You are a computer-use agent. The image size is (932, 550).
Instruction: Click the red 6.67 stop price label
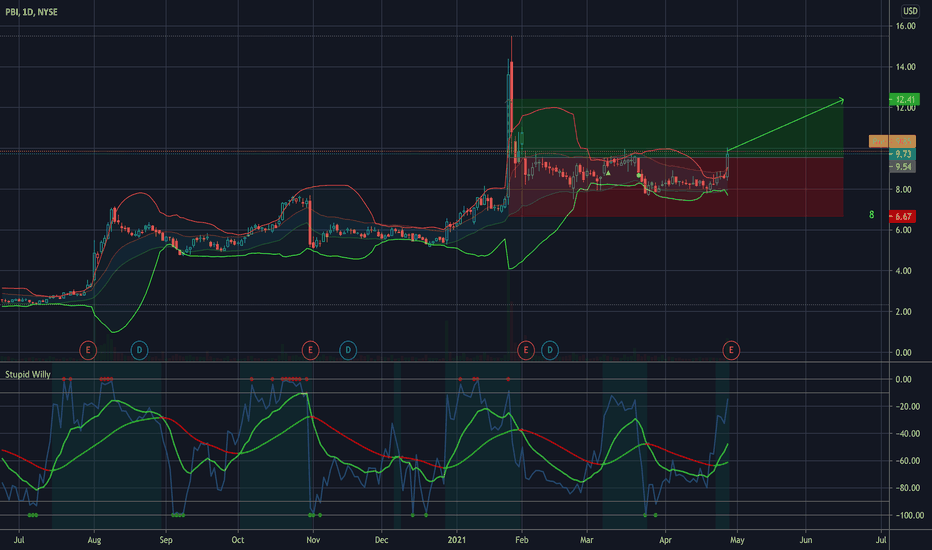point(902,216)
